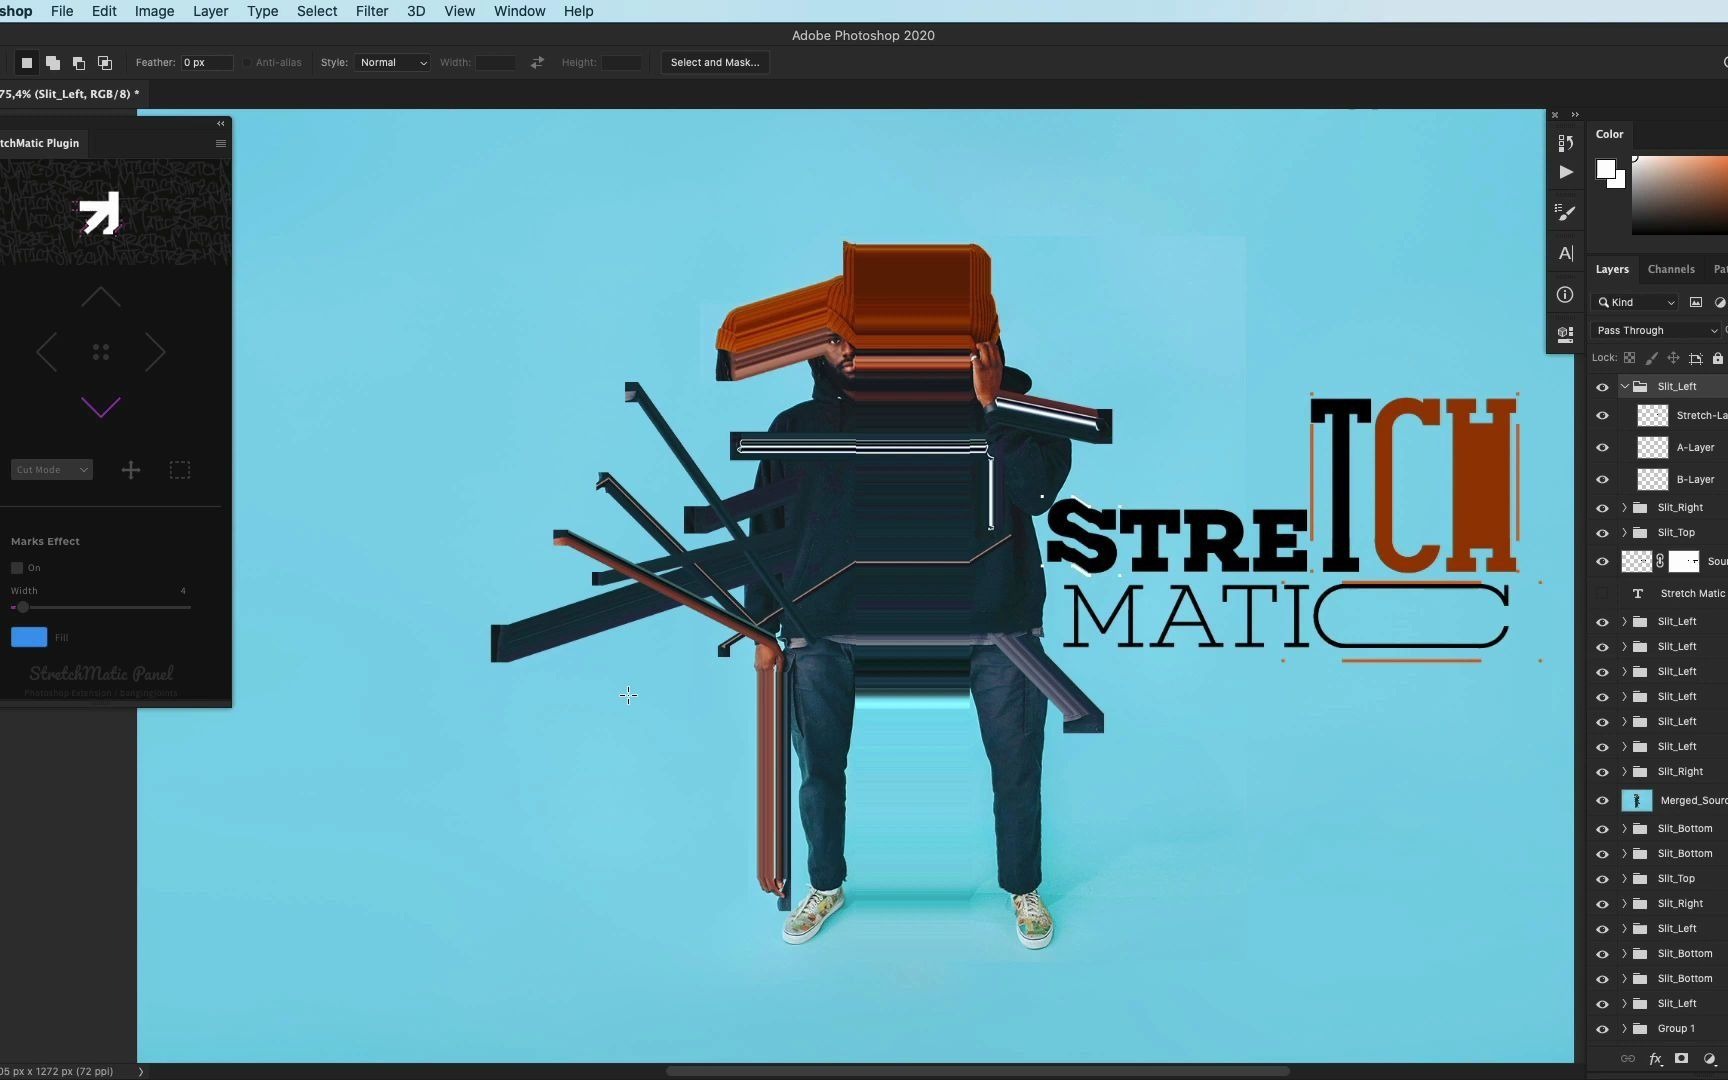
Task: Open the Pass Through blend mode dropdown
Action: (1655, 329)
